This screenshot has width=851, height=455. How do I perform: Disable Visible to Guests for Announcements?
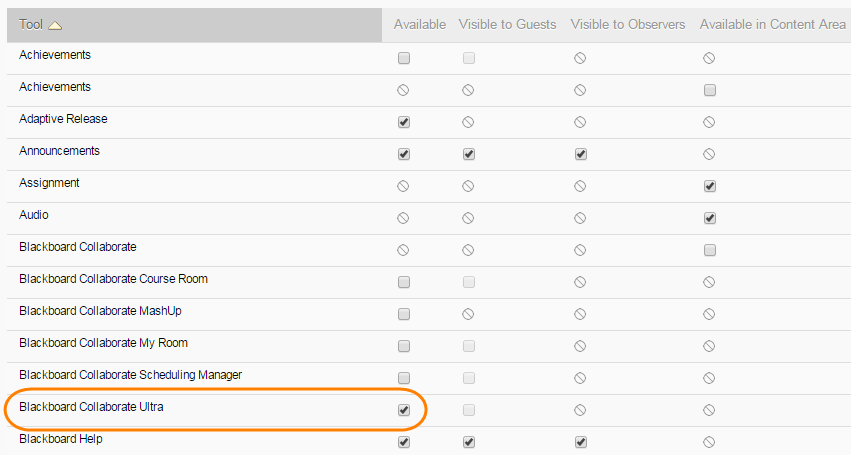[468, 154]
